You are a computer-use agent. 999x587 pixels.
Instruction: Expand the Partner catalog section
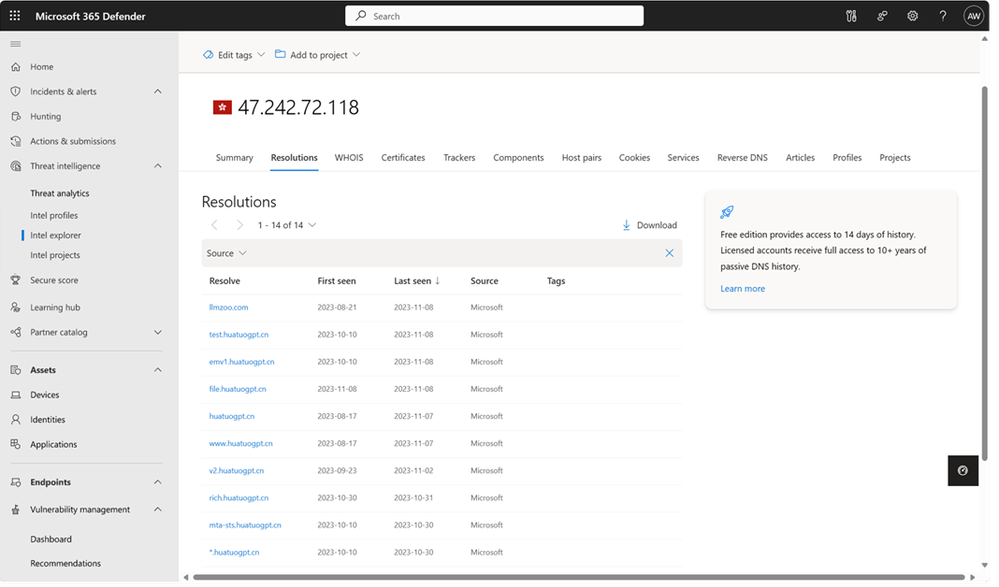(x=158, y=333)
